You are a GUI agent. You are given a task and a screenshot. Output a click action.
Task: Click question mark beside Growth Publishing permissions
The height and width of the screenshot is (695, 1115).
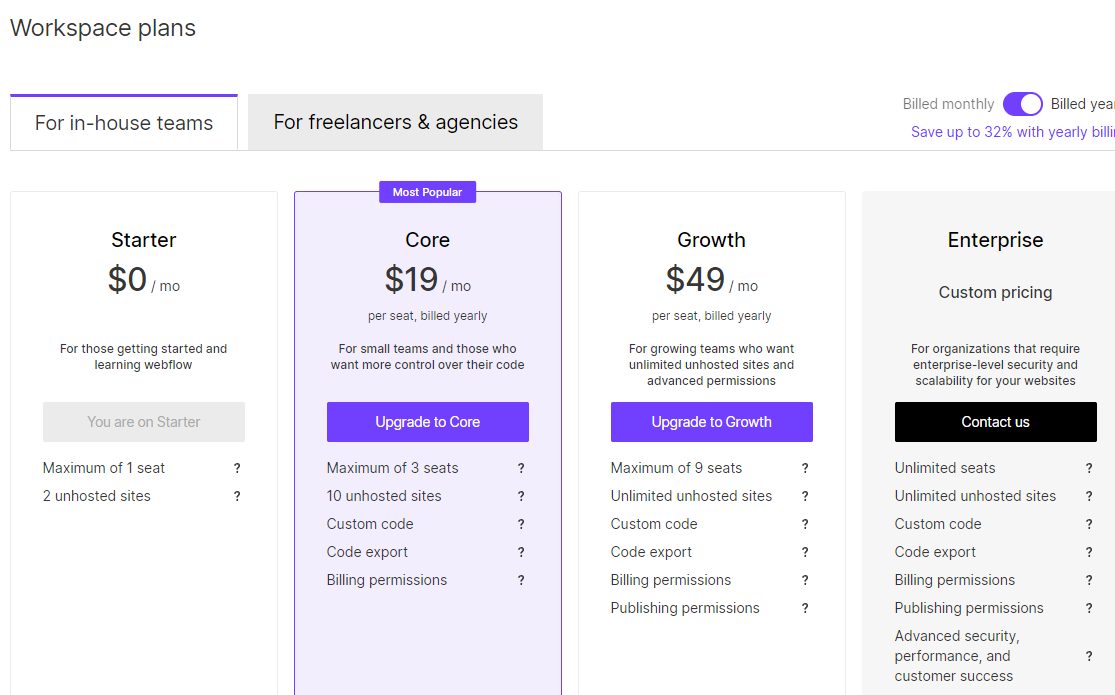click(805, 608)
